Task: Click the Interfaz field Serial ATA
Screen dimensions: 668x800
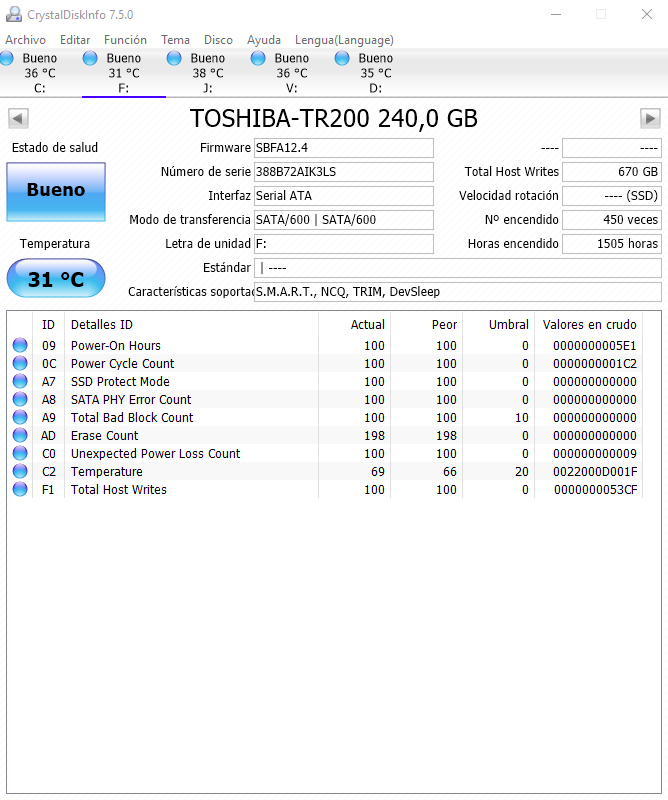Action: [x=344, y=196]
